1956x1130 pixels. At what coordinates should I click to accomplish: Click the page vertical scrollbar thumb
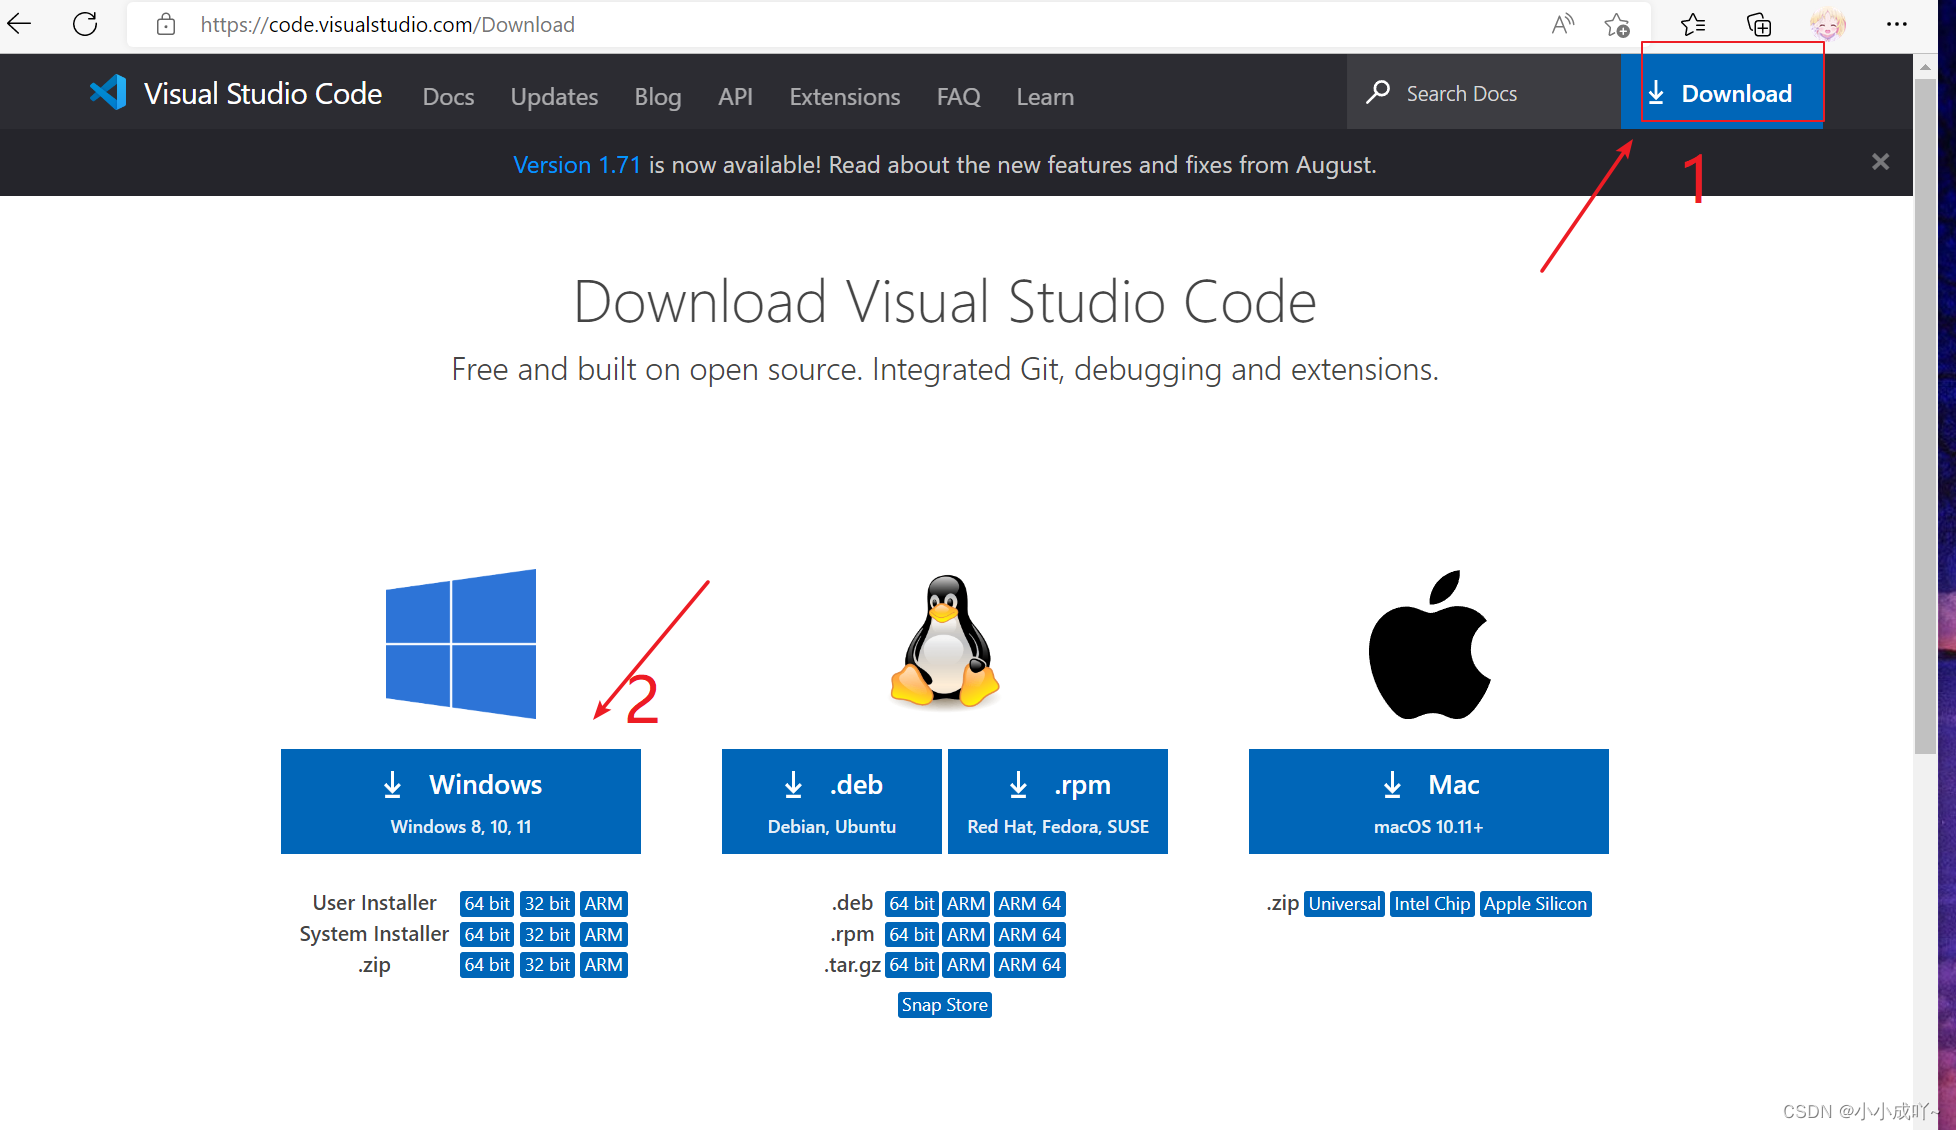pos(1925,415)
